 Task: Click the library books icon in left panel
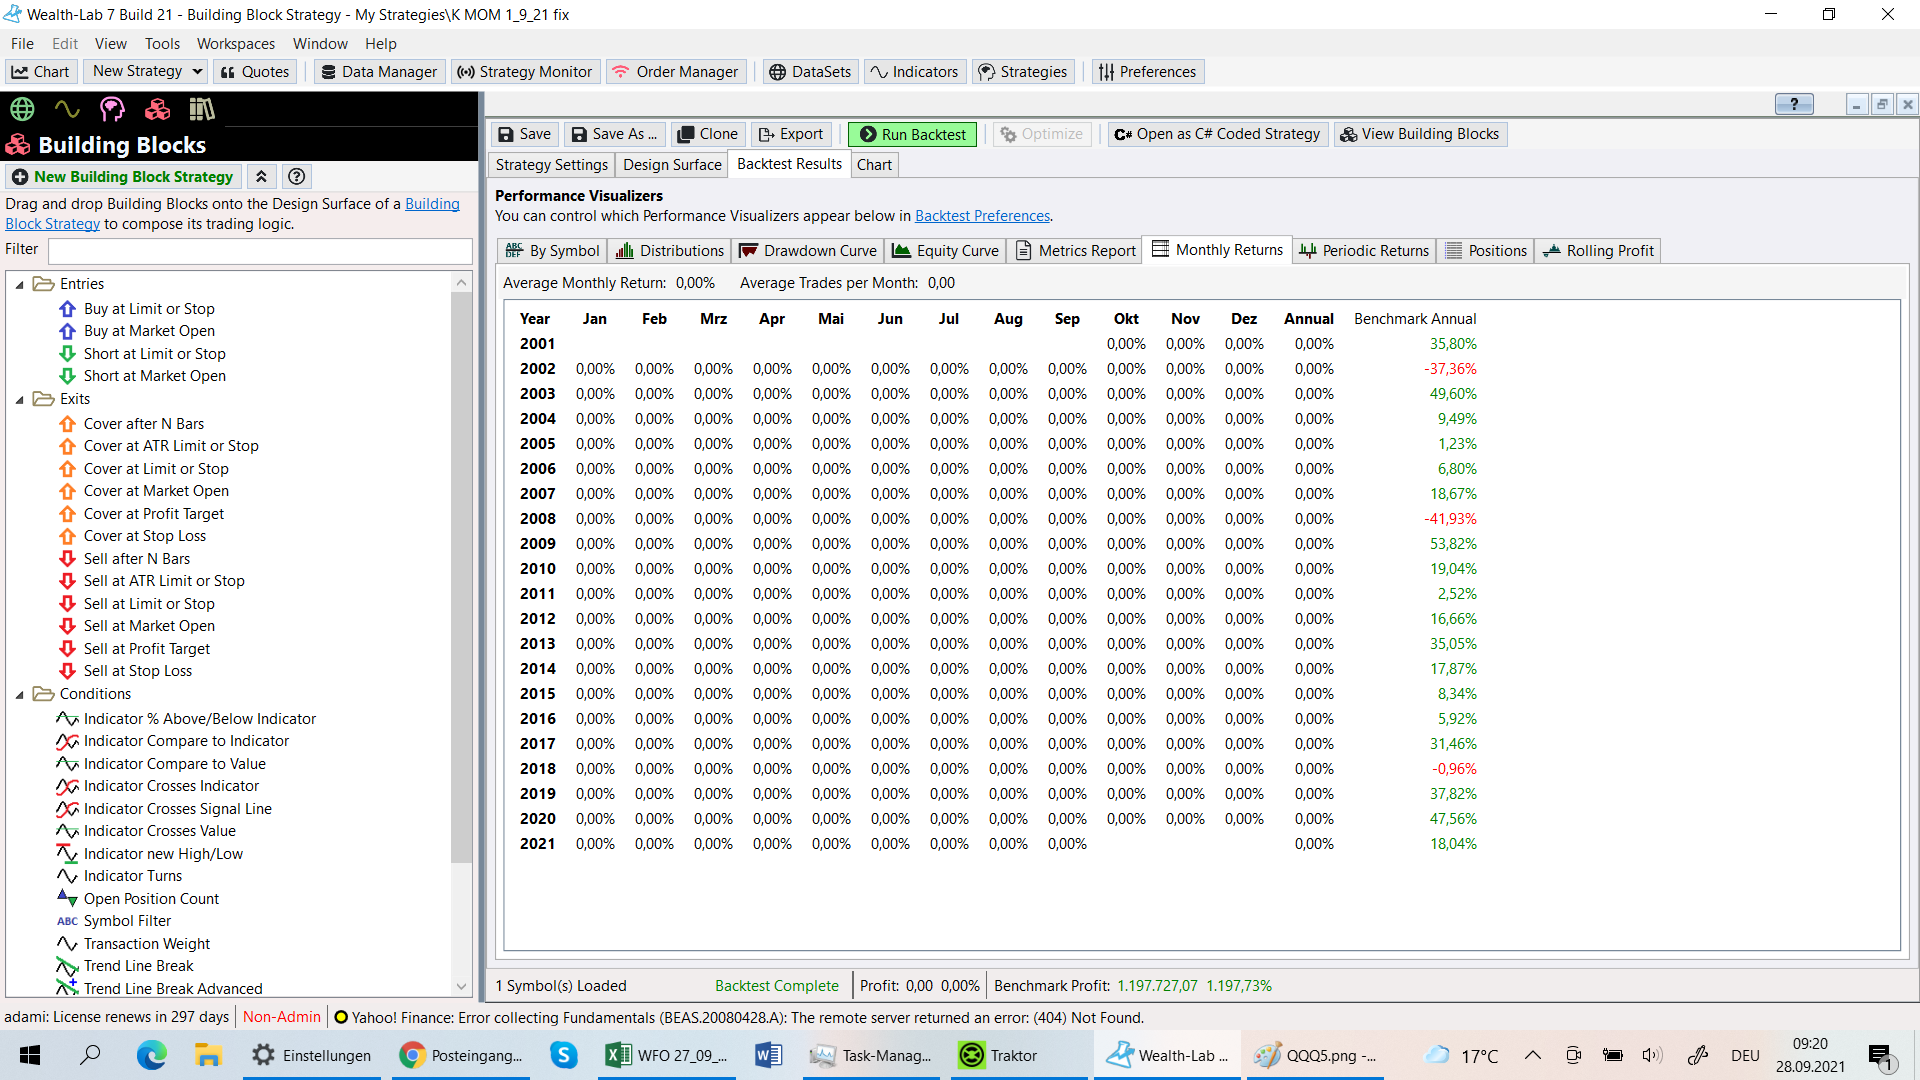(x=201, y=109)
